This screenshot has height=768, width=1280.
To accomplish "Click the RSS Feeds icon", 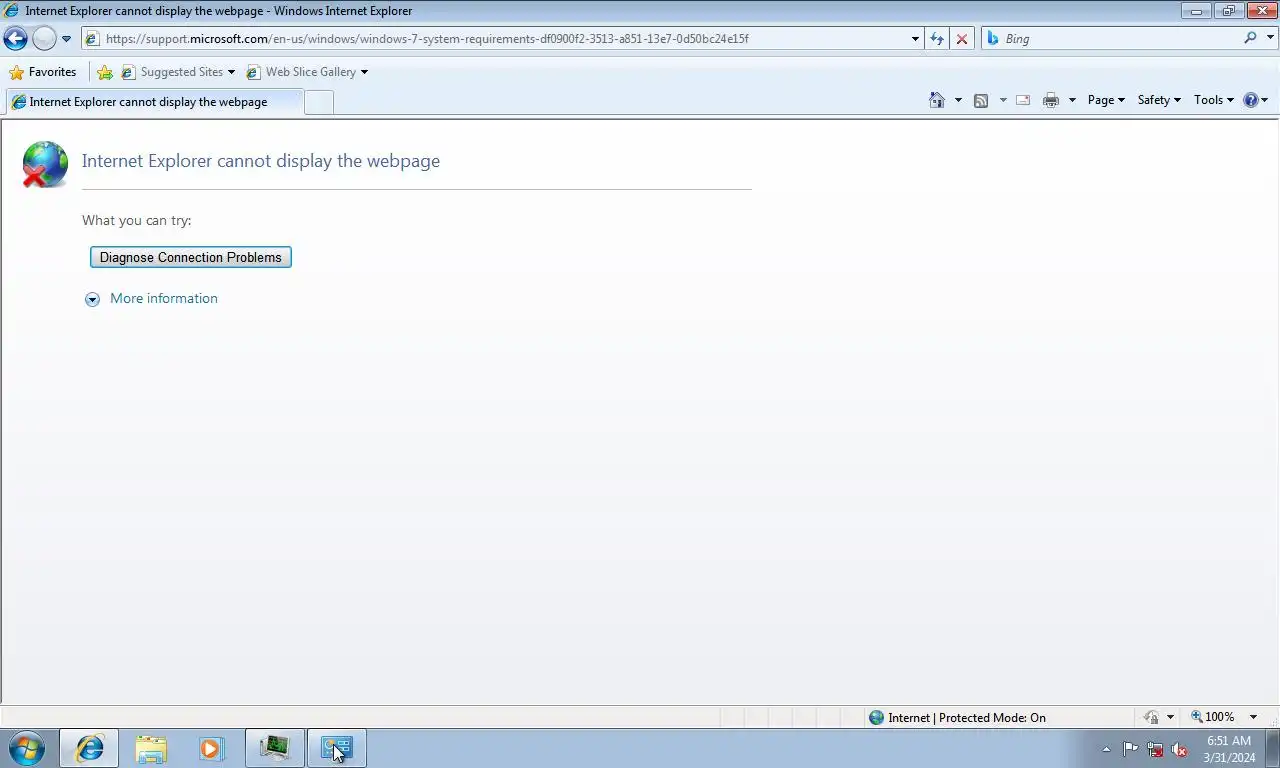I will click(981, 100).
